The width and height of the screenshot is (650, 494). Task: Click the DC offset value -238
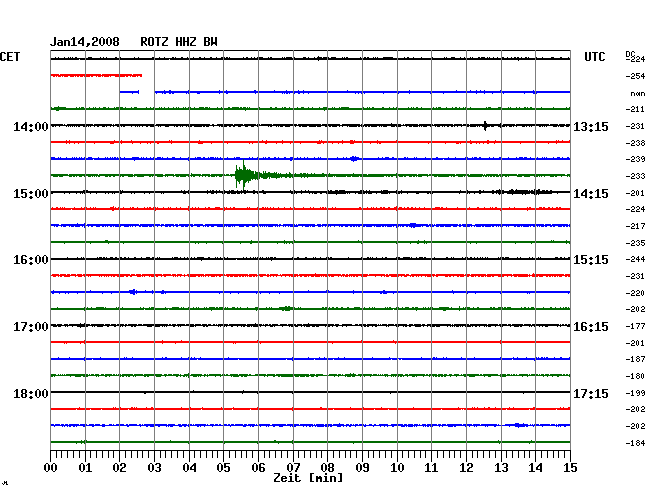coord(635,143)
